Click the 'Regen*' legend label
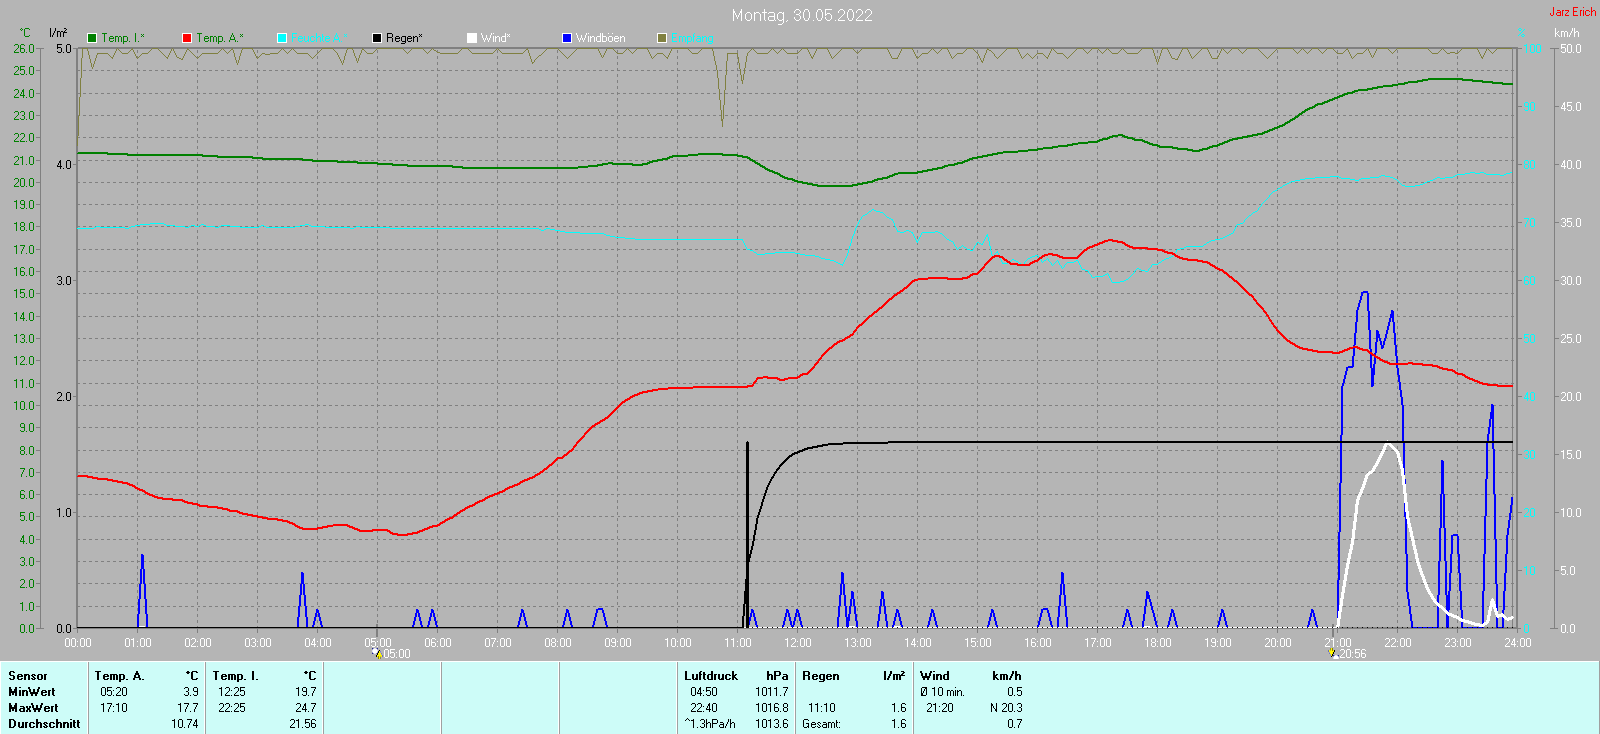Image resolution: width=1600 pixels, height=734 pixels. tap(404, 38)
